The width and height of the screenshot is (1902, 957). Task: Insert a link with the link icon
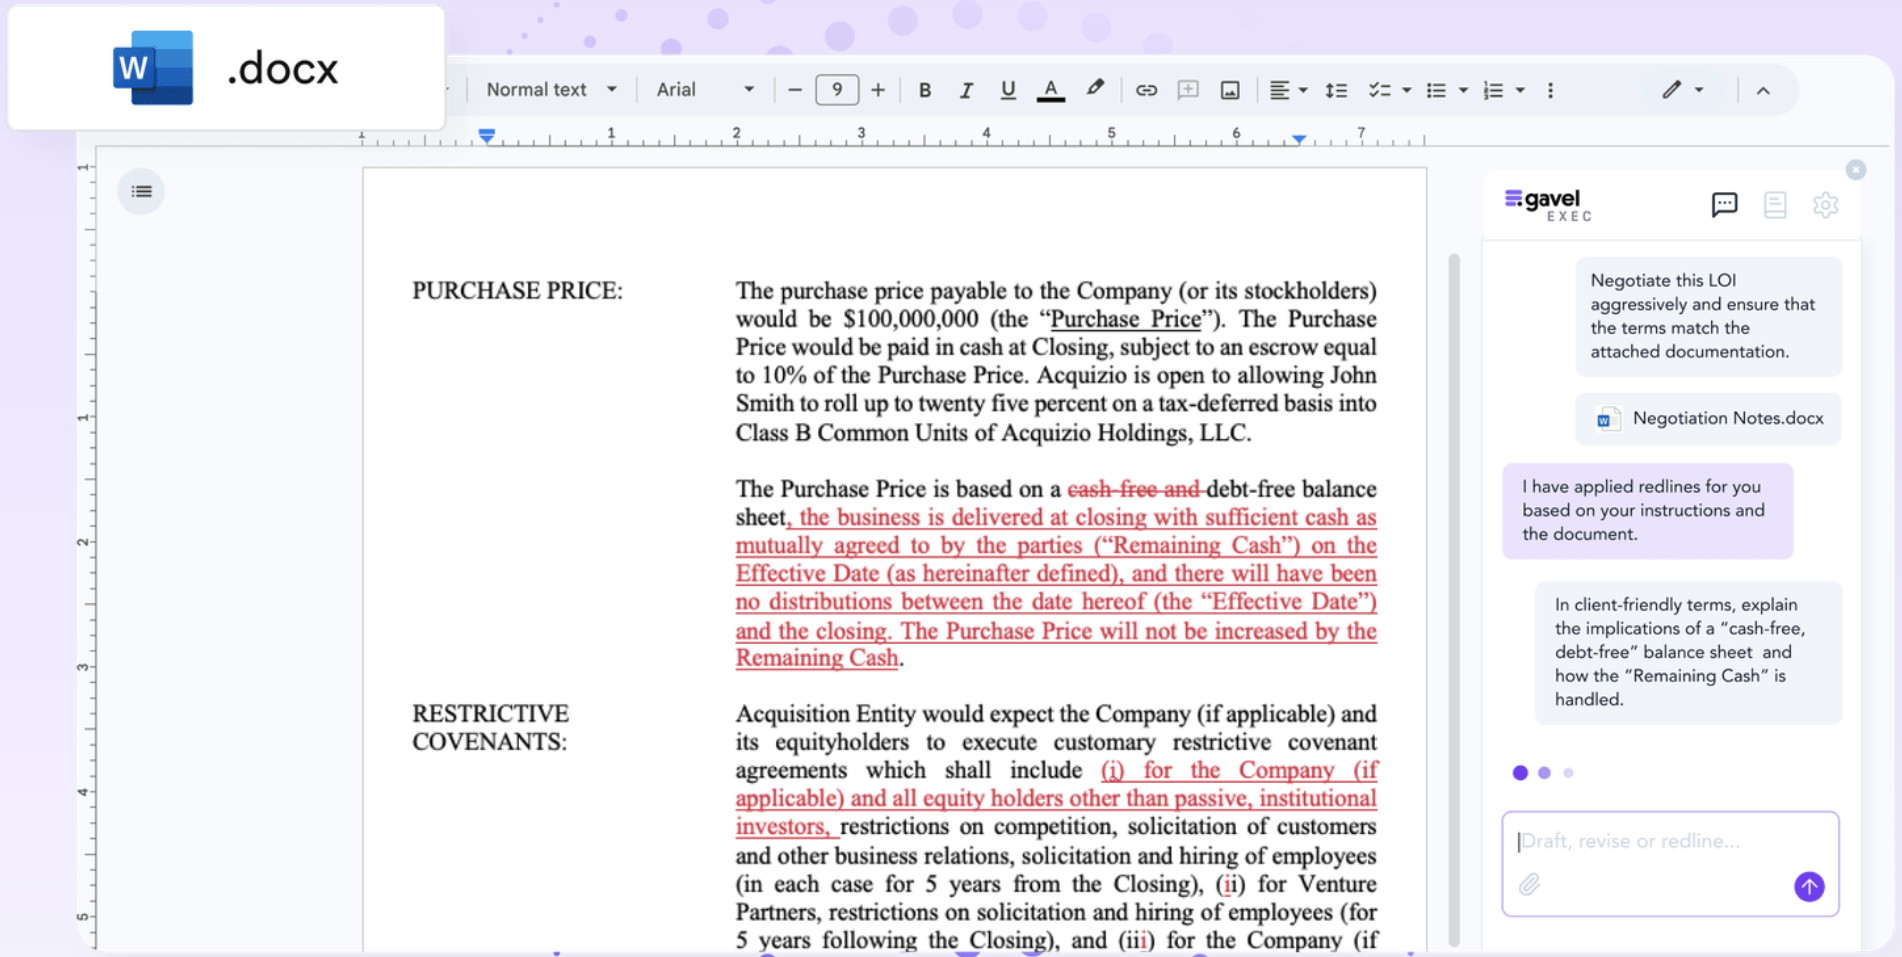[x=1146, y=90]
